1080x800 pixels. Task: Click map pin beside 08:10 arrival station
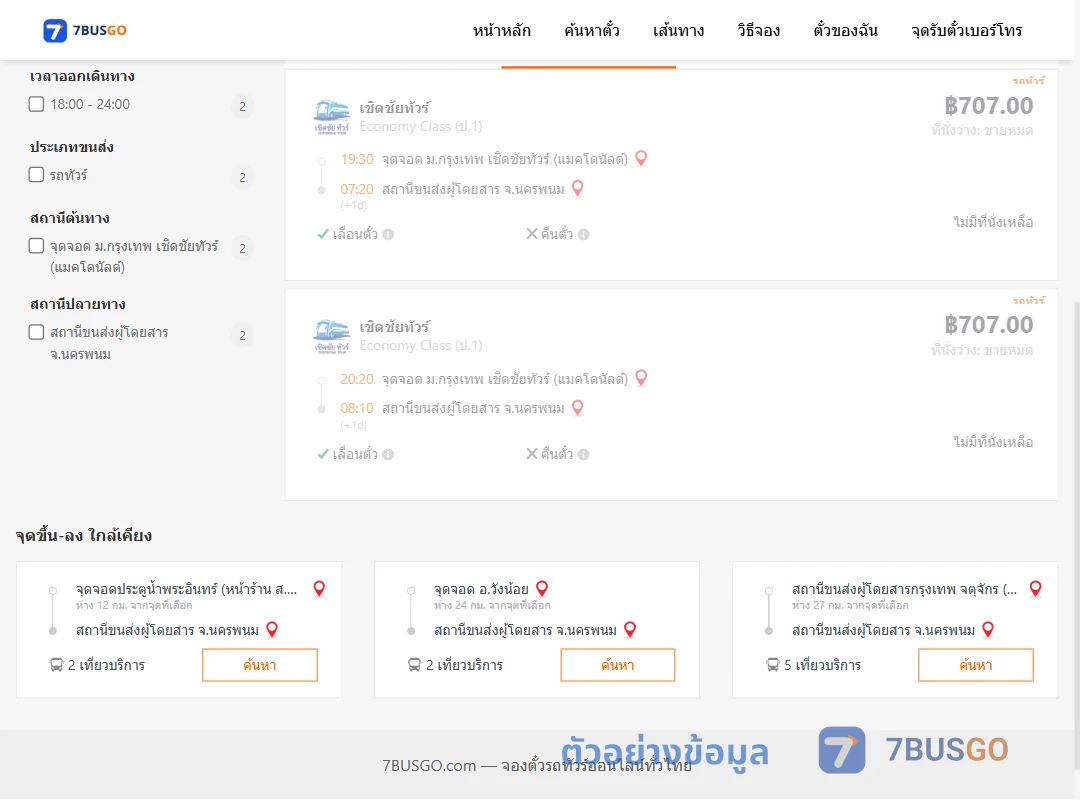click(578, 407)
